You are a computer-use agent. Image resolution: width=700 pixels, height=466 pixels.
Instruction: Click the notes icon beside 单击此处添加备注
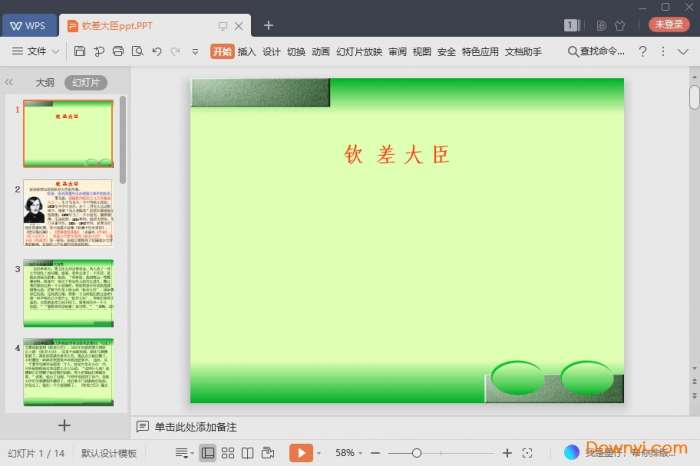142,427
